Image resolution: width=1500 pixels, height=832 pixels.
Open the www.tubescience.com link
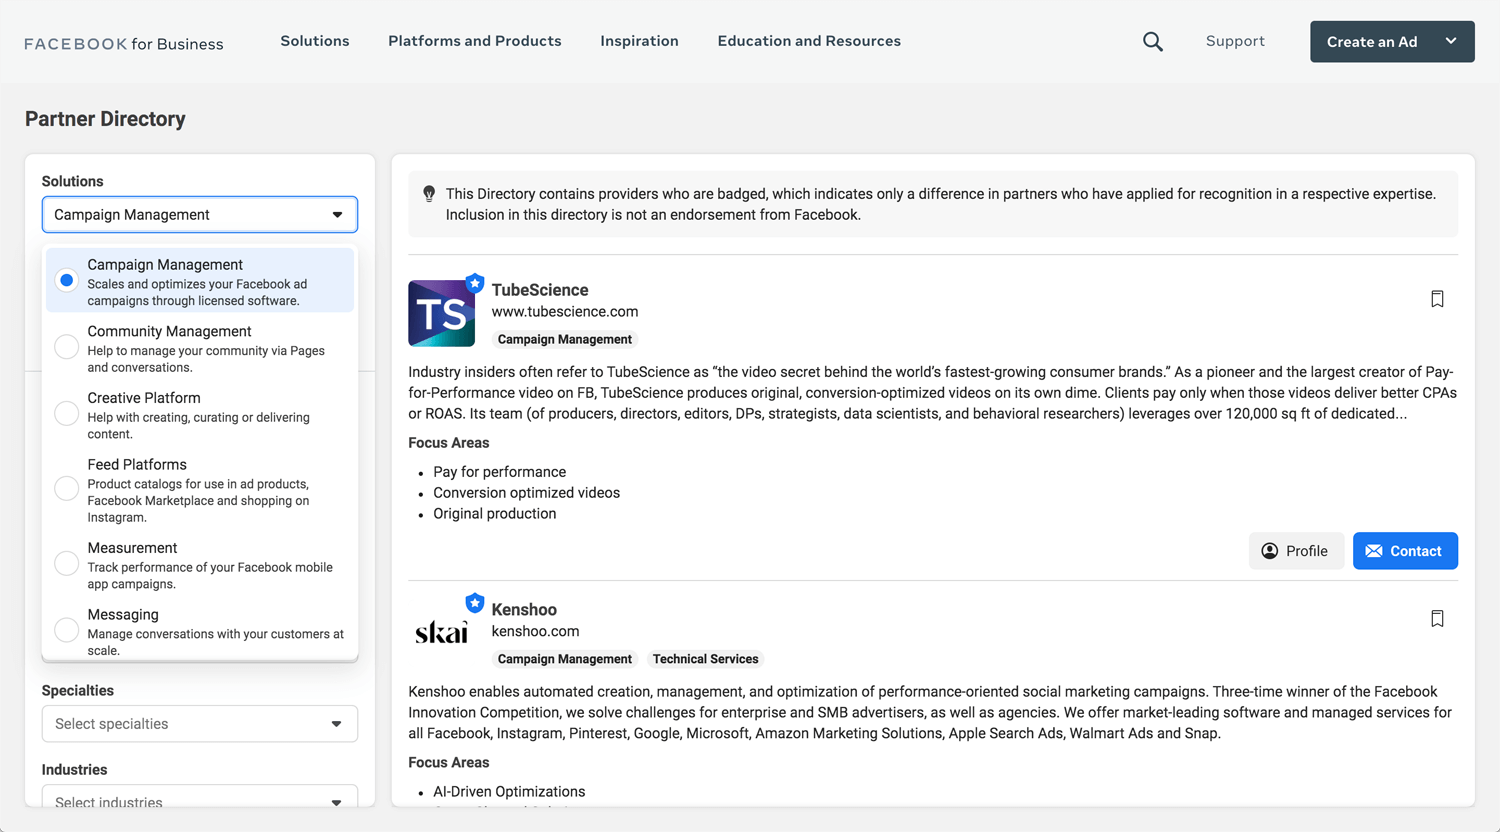pos(565,312)
